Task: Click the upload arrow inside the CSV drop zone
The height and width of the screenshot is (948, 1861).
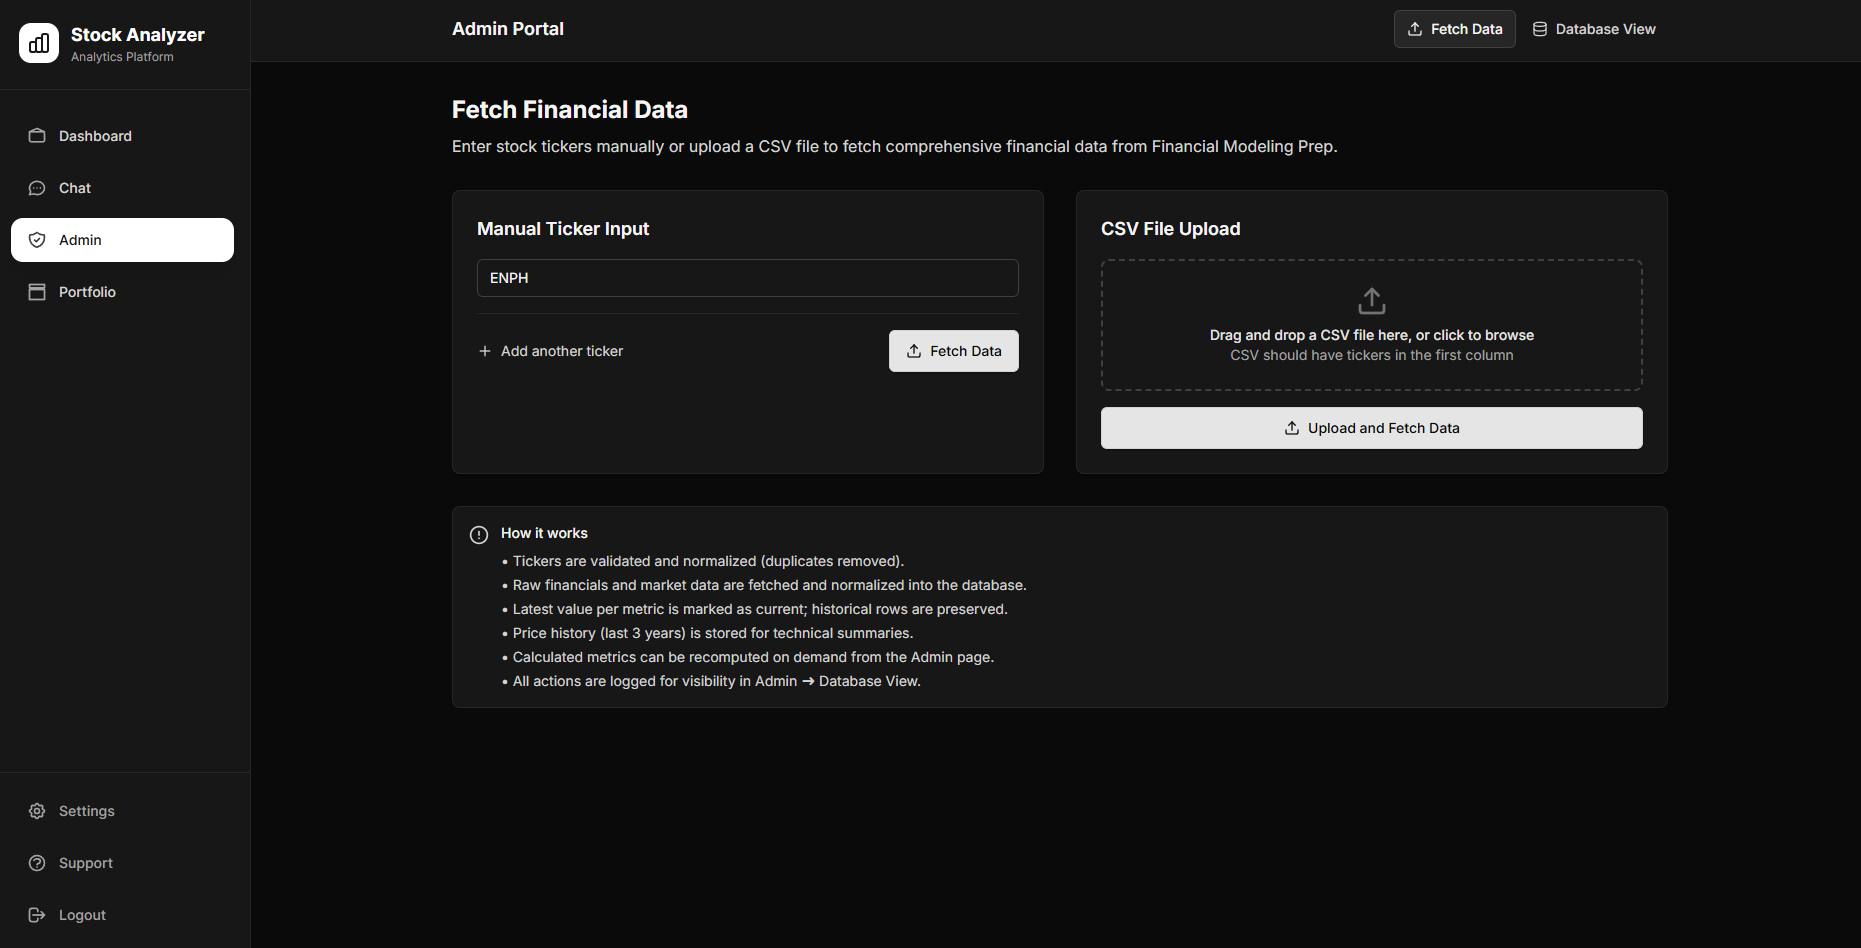Action: (1371, 300)
